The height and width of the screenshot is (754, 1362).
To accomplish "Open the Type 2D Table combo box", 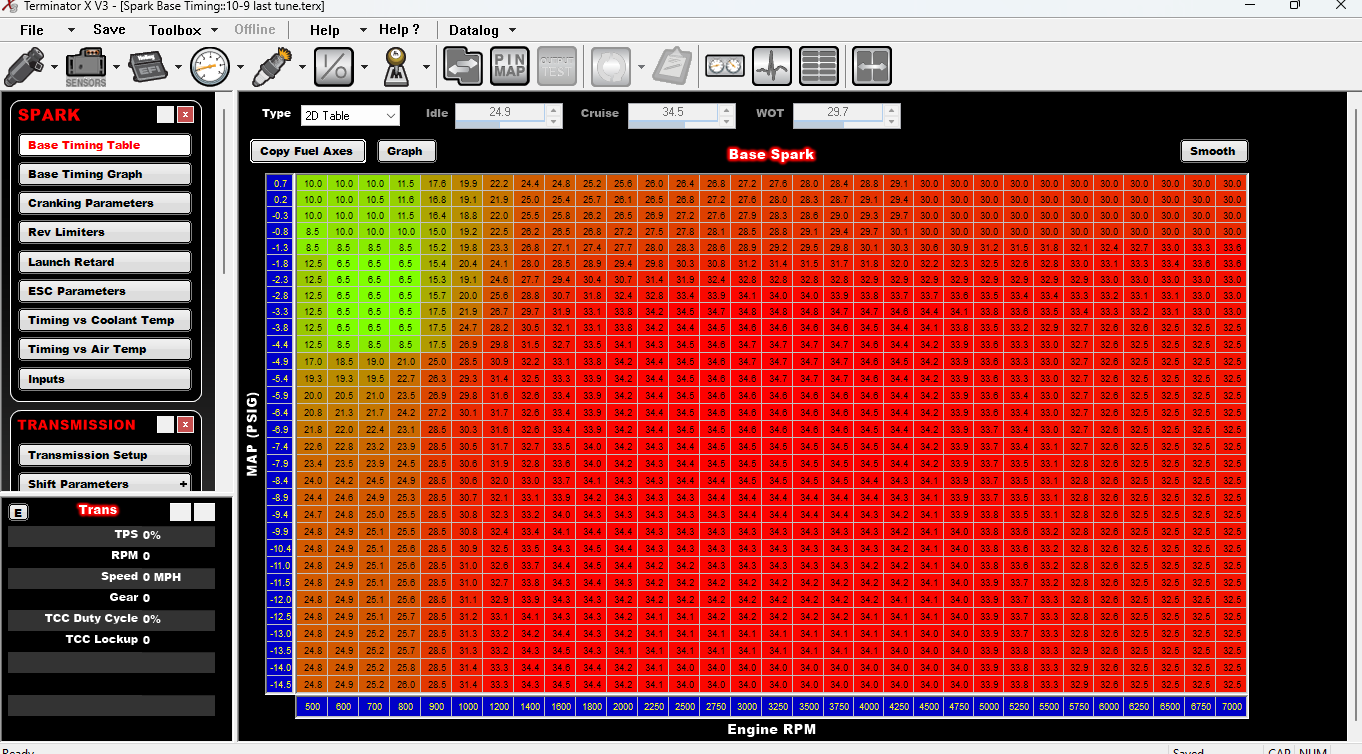I will pyautogui.click(x=350, y=115).
